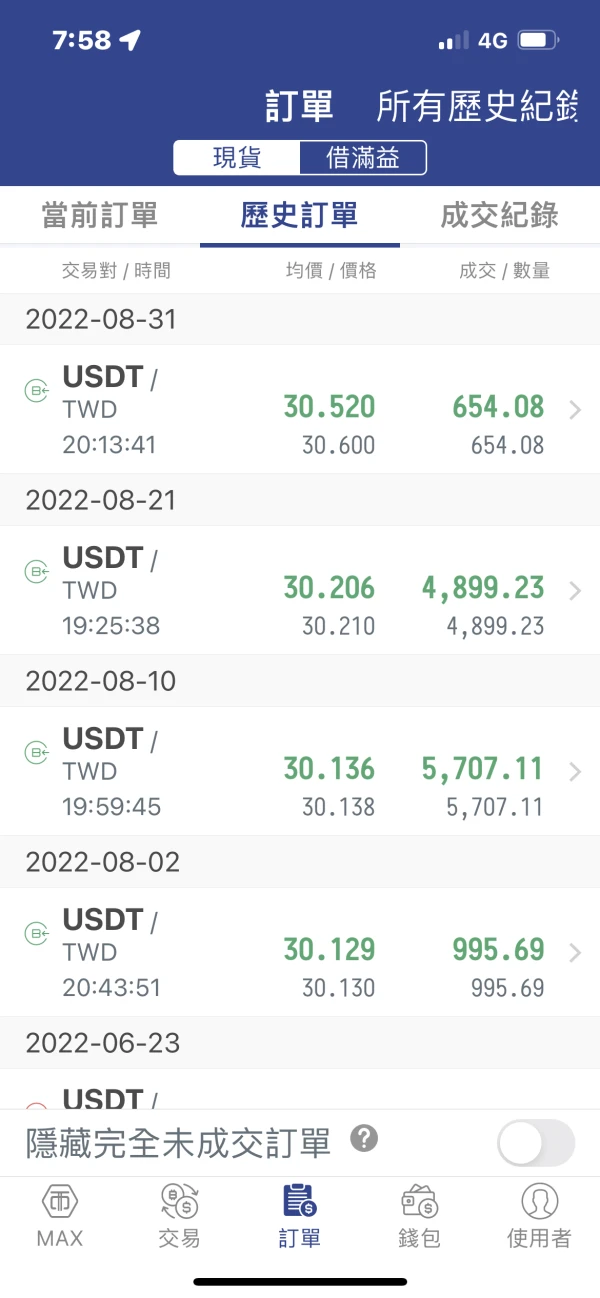600x1298 pixels.
Task: Open the 995.69 order chevron
Action: [x=575, y=953]
